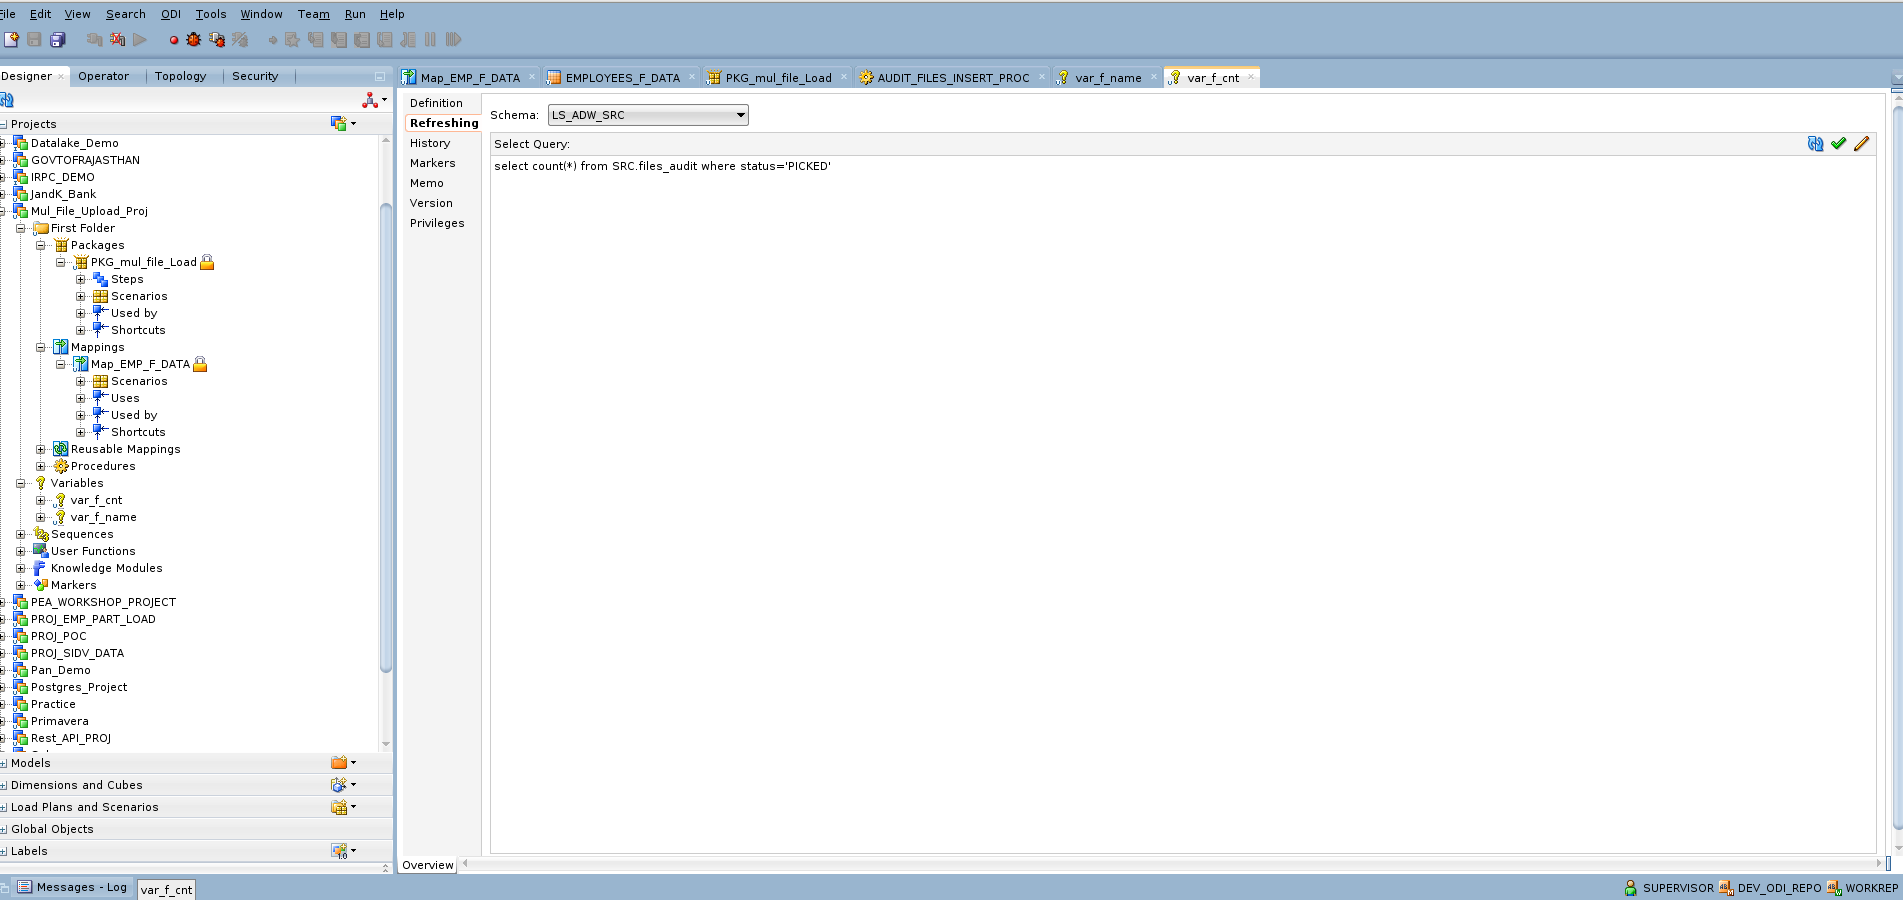Image resolution: width=1903 pixels, height=900 pixels.
Task: Click the WORKREP status icon
Action: click(x=1834, y=888)
